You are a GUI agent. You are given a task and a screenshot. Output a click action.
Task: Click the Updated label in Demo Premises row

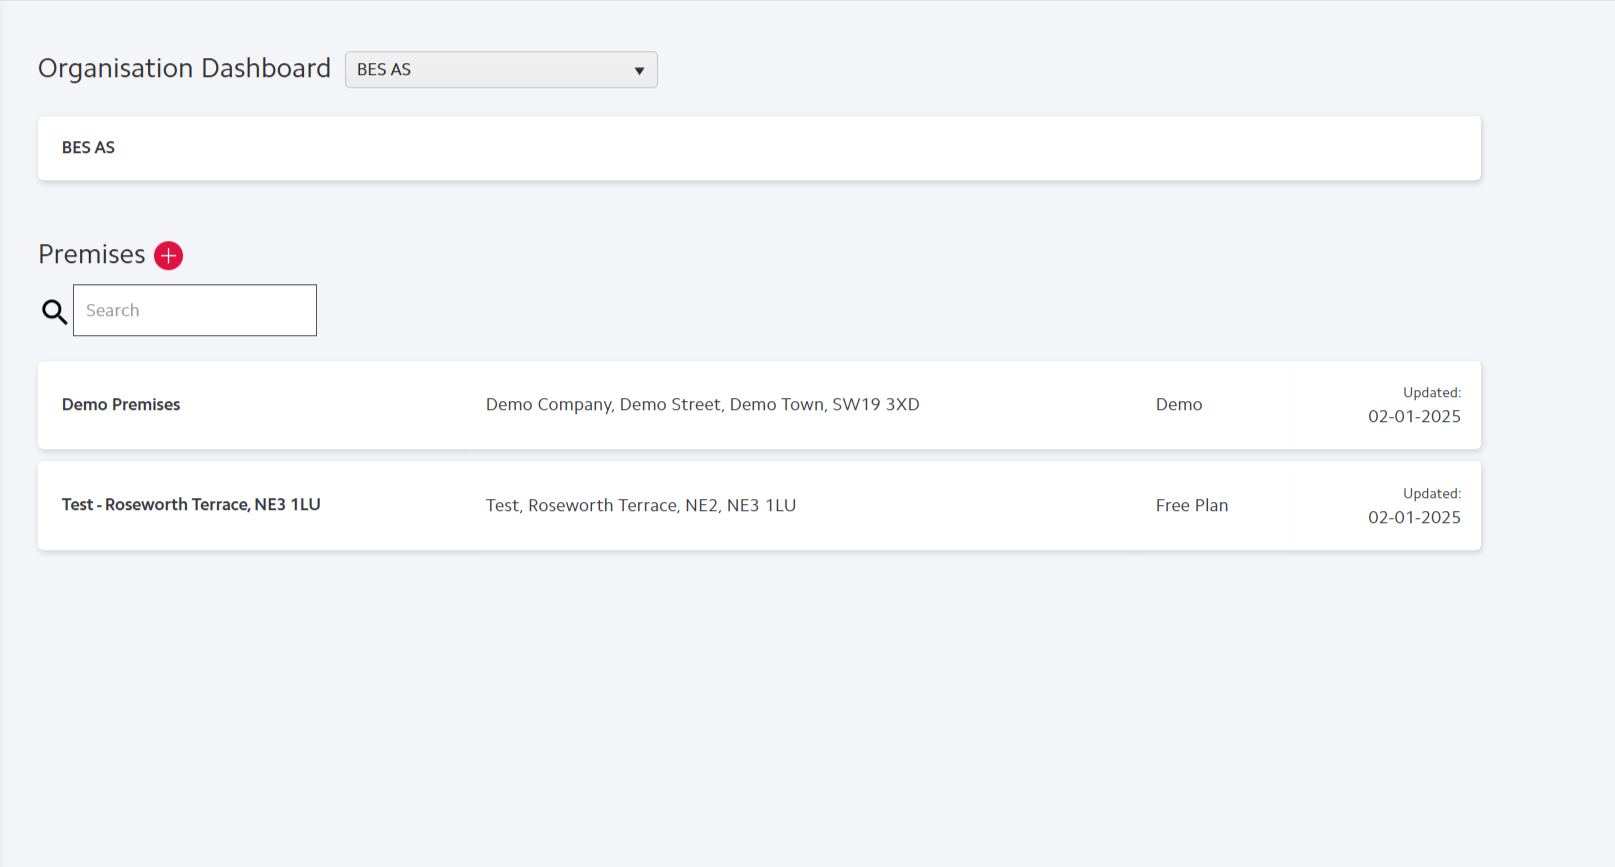(1431, 393)
